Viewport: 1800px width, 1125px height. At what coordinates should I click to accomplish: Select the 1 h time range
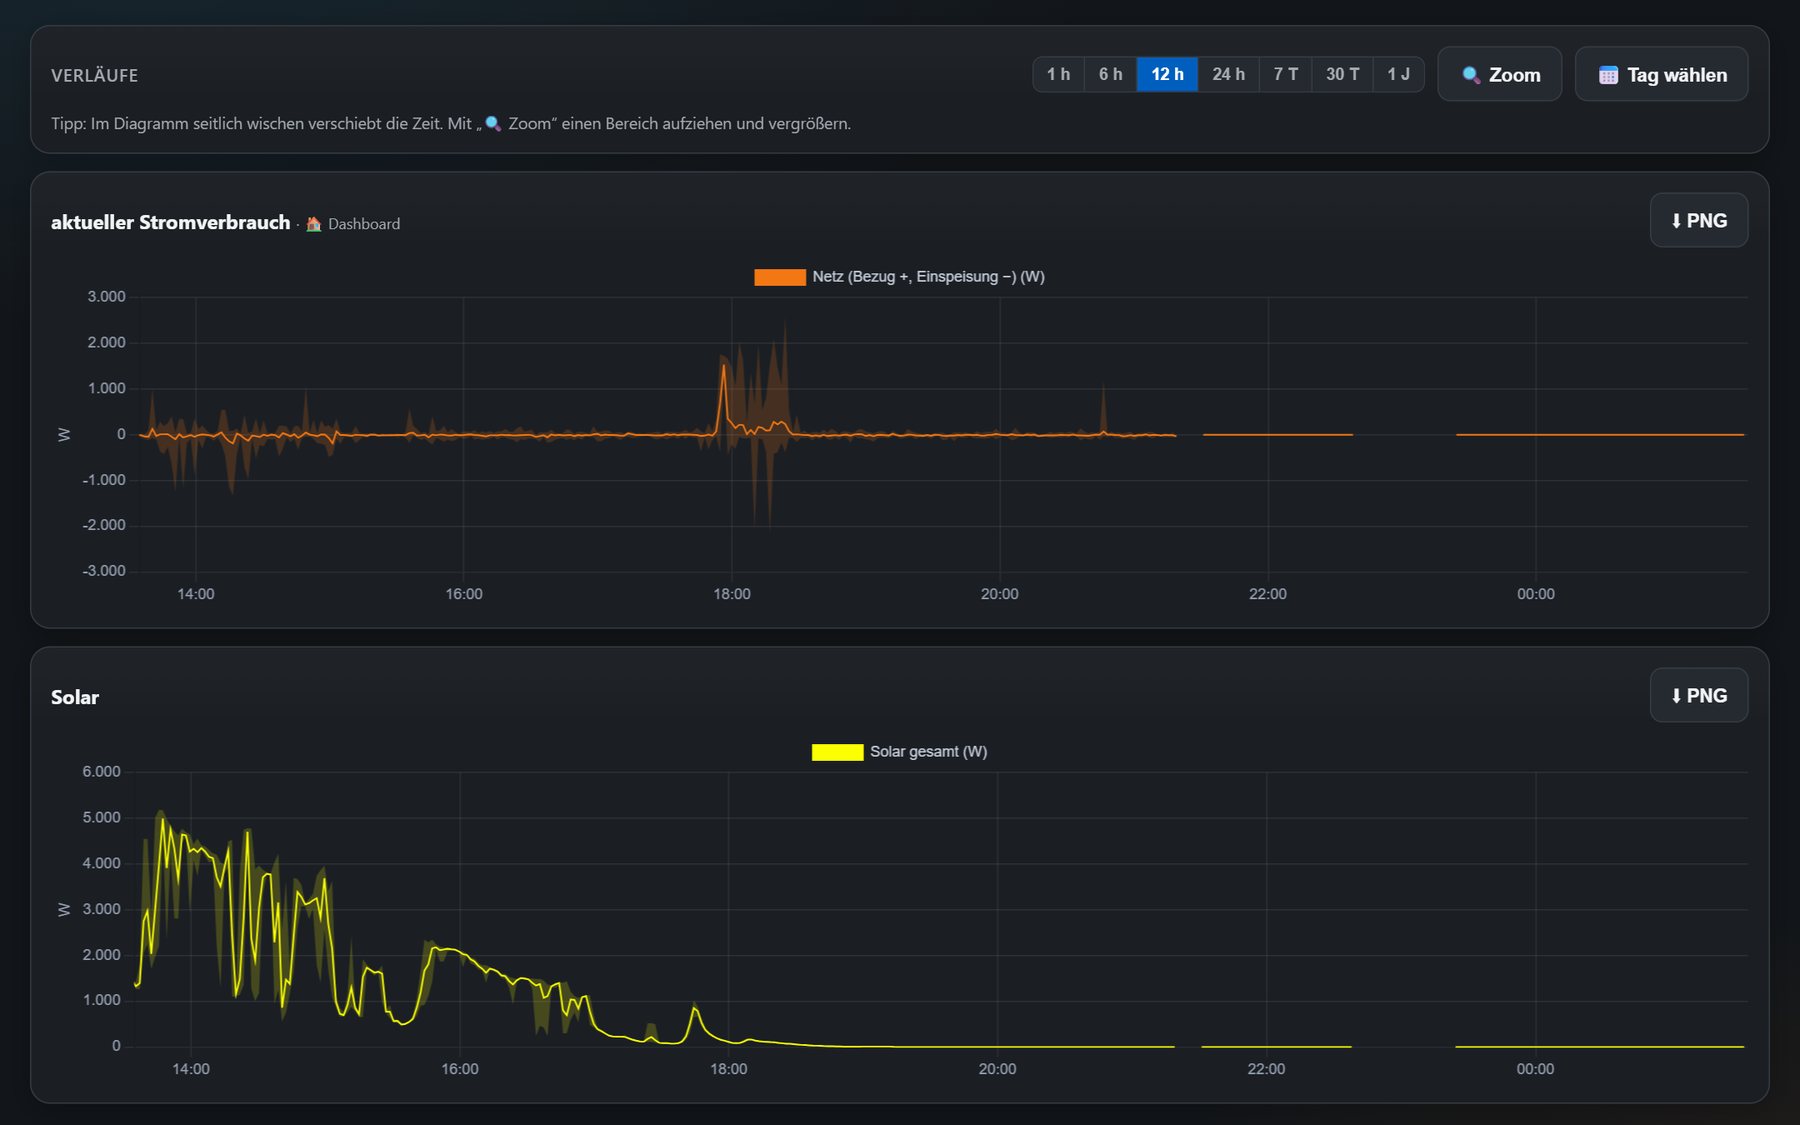click(x=1058, y=74)
